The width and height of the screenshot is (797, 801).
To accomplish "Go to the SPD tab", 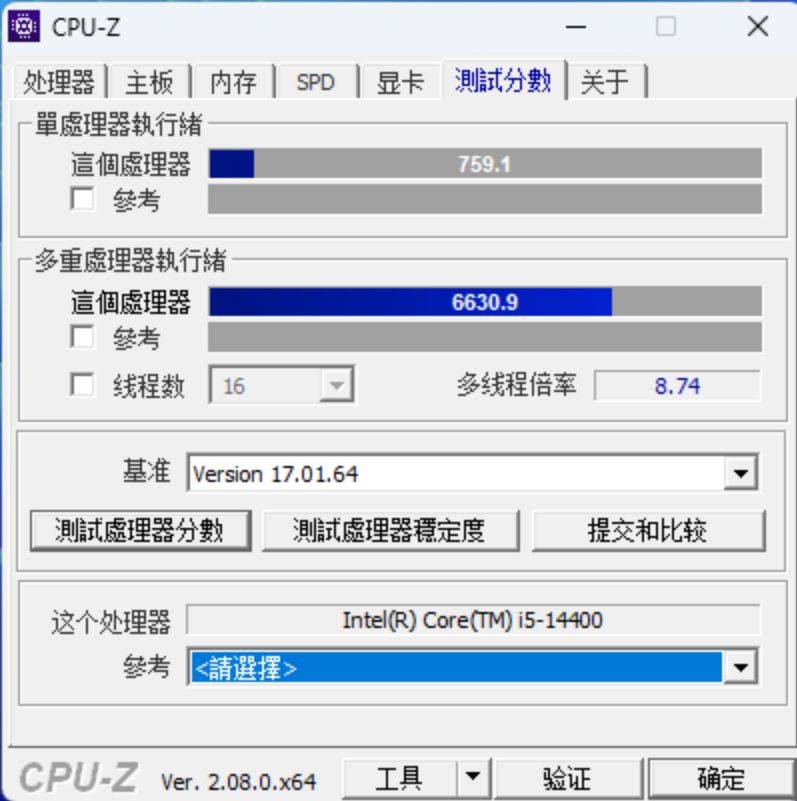I will click(316, 82).
